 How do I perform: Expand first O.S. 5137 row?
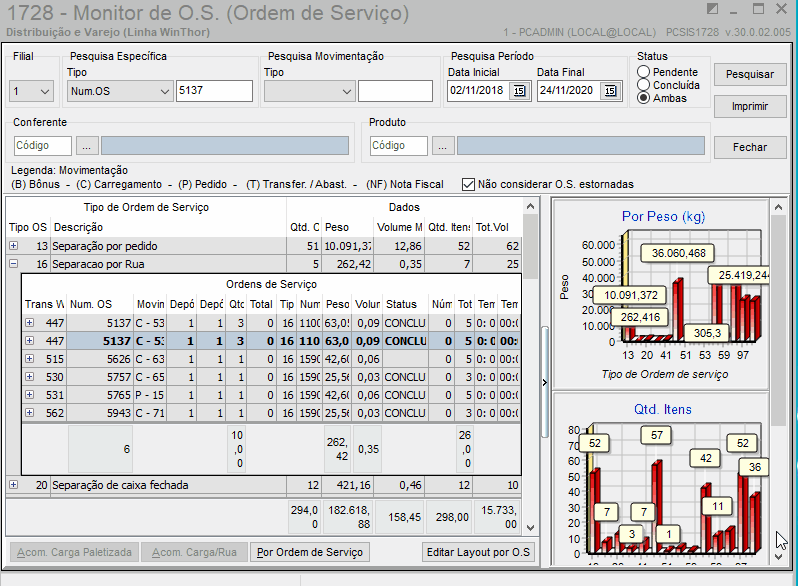coord(30,323)
